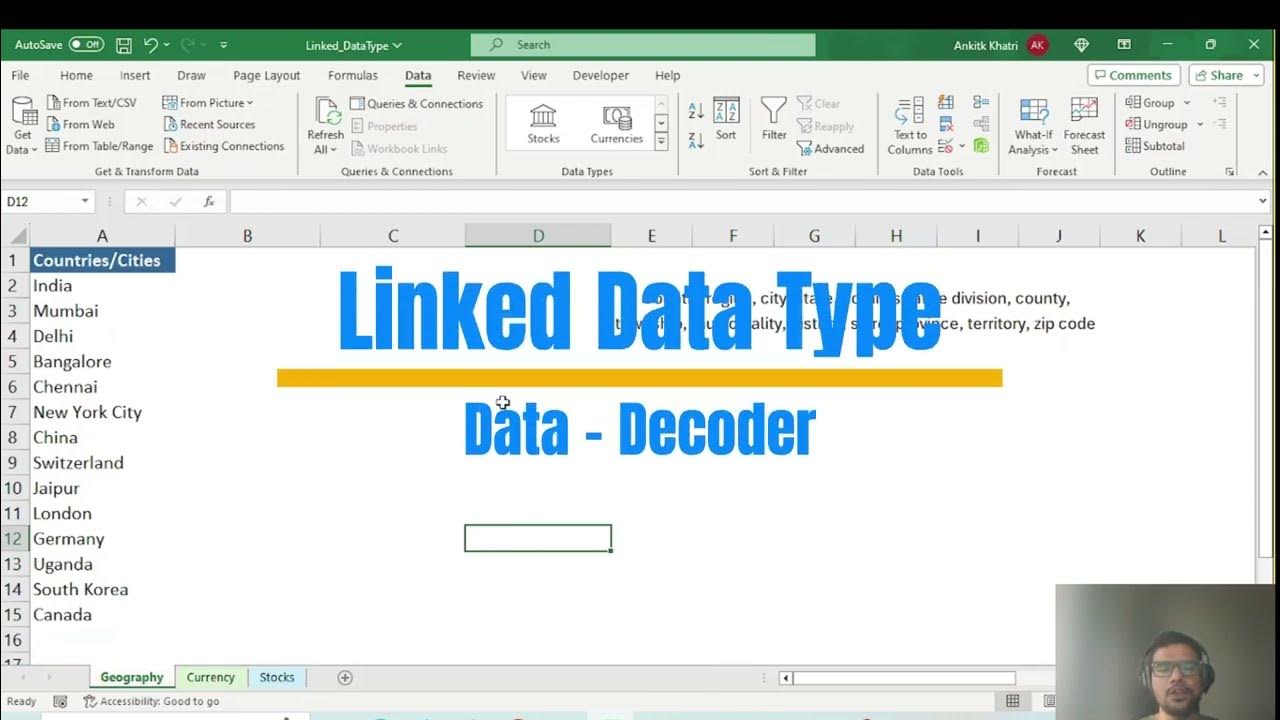Viewport: 1280px width, 720px height.
Task: Open the Ungroup dropdown arrow
Action: [x=1199, y=125]
